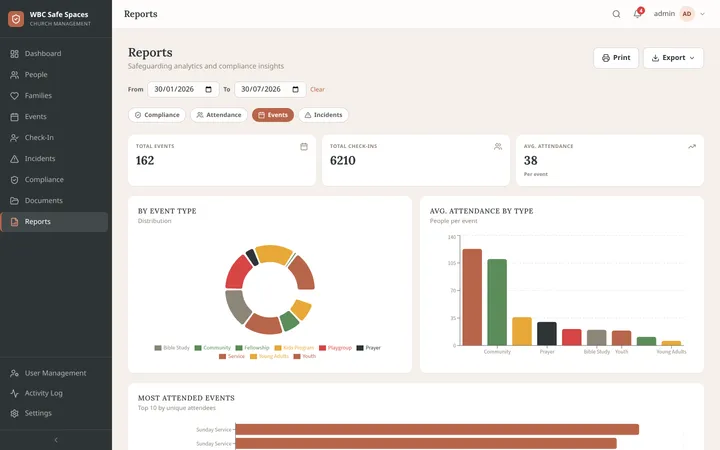Click the top Sunday Service bar
The width and height of the screenshot is (720, 450).
(437, 429)
